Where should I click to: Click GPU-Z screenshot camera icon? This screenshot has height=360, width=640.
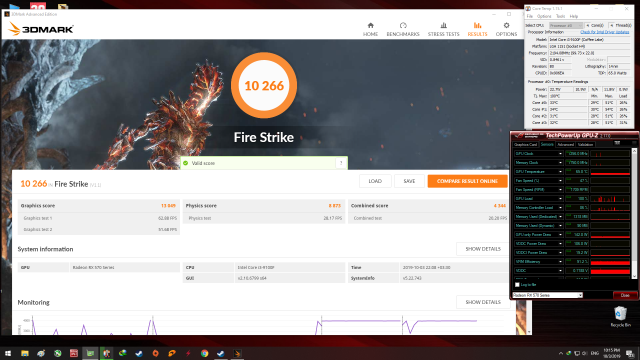pos(617,143)
